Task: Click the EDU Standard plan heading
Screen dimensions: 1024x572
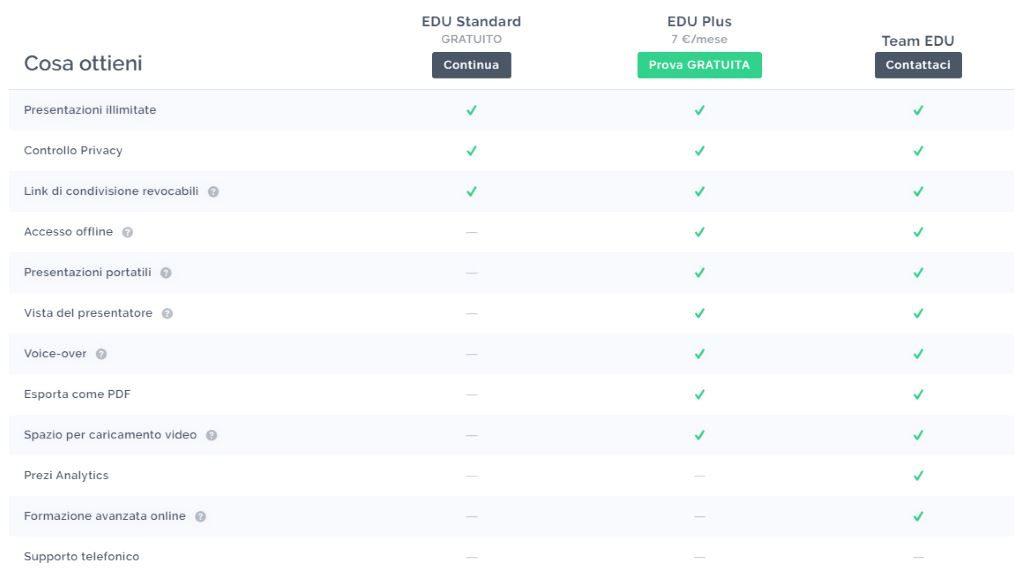Action: click(472, 22)
